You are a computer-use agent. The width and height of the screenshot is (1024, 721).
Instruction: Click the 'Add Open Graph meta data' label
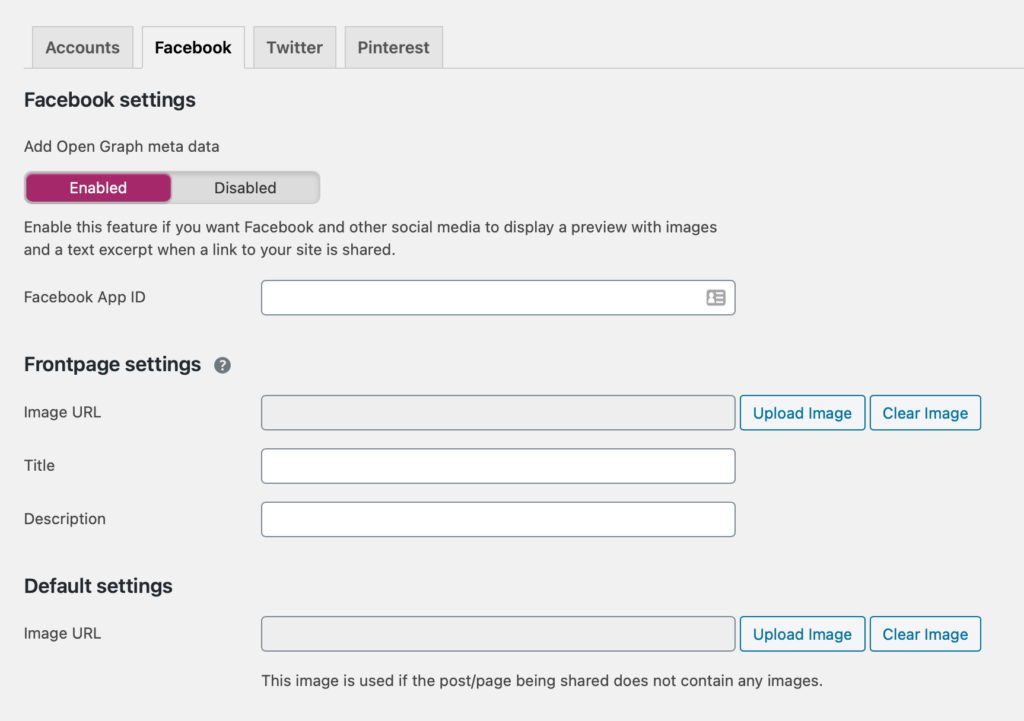(121, 146)
